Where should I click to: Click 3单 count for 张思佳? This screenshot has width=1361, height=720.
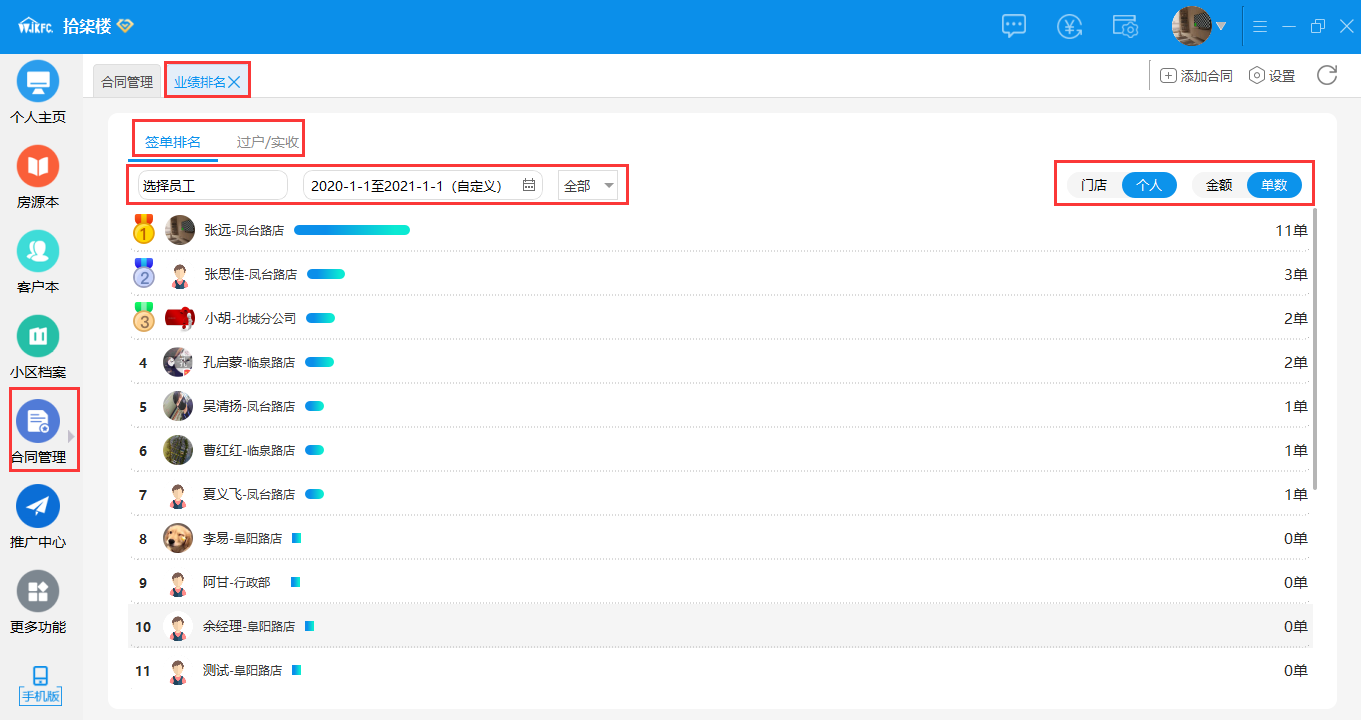1295,274
